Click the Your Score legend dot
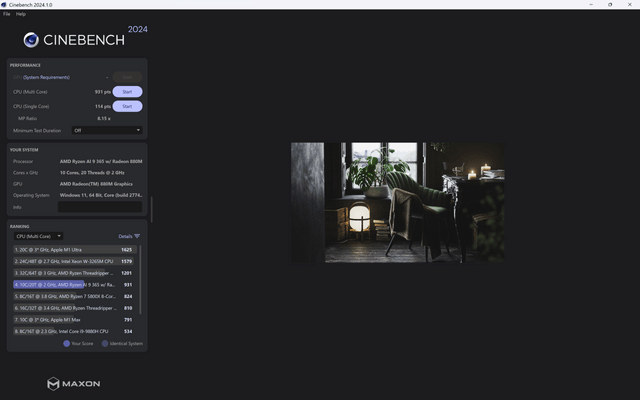This screenshot has width=640, height=400. tap(67, 344)
